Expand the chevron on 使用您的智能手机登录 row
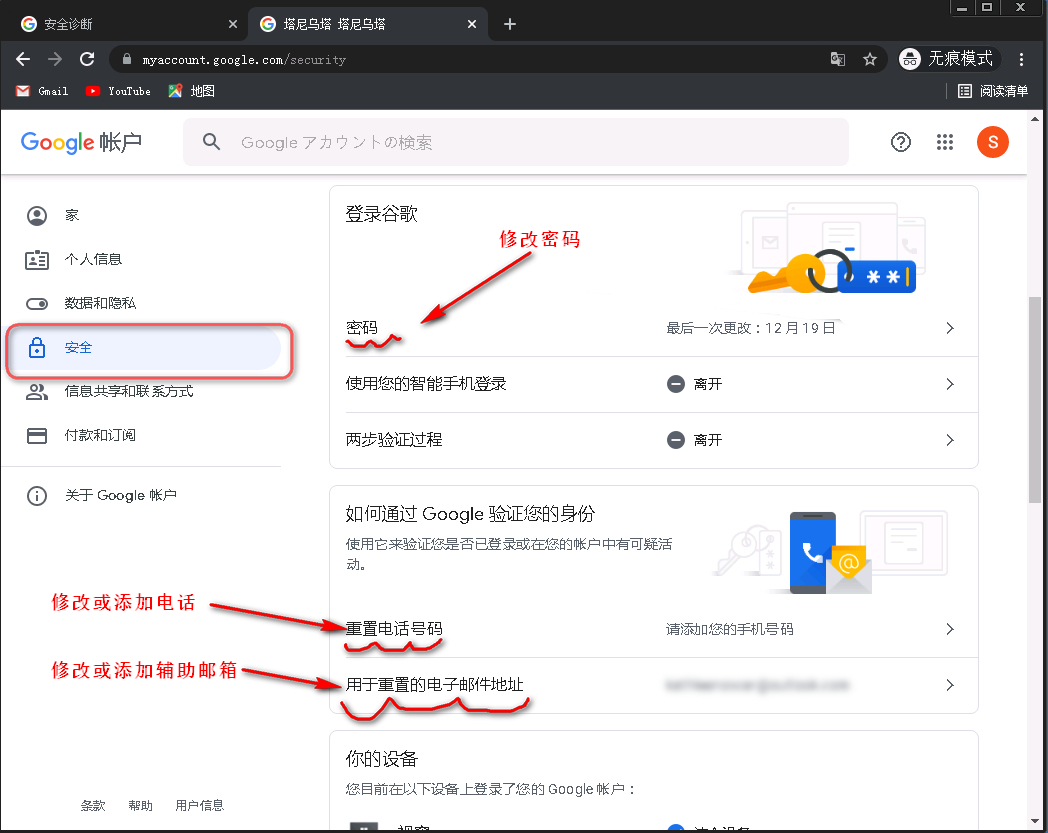The width and height of the screenshot is (1048, 833). (x=950, y=384)
